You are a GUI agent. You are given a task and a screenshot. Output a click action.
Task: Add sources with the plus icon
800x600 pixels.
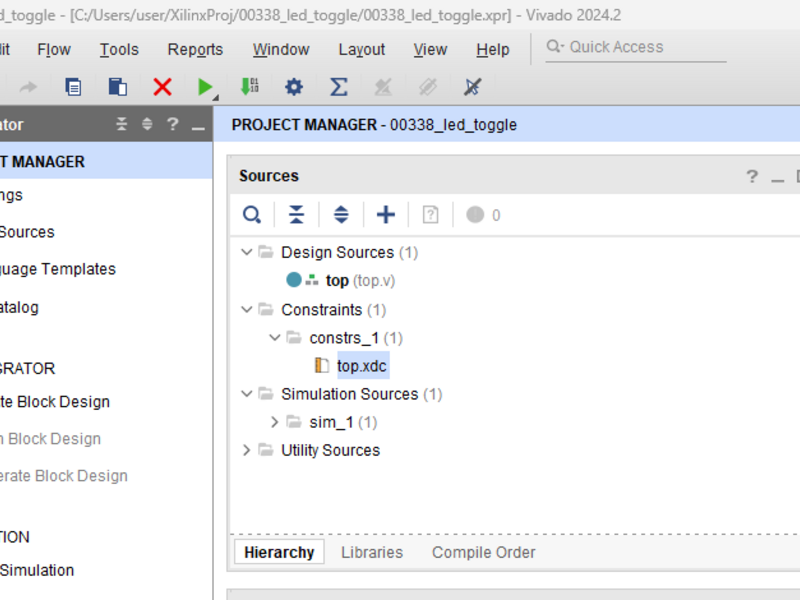point(386,215)
